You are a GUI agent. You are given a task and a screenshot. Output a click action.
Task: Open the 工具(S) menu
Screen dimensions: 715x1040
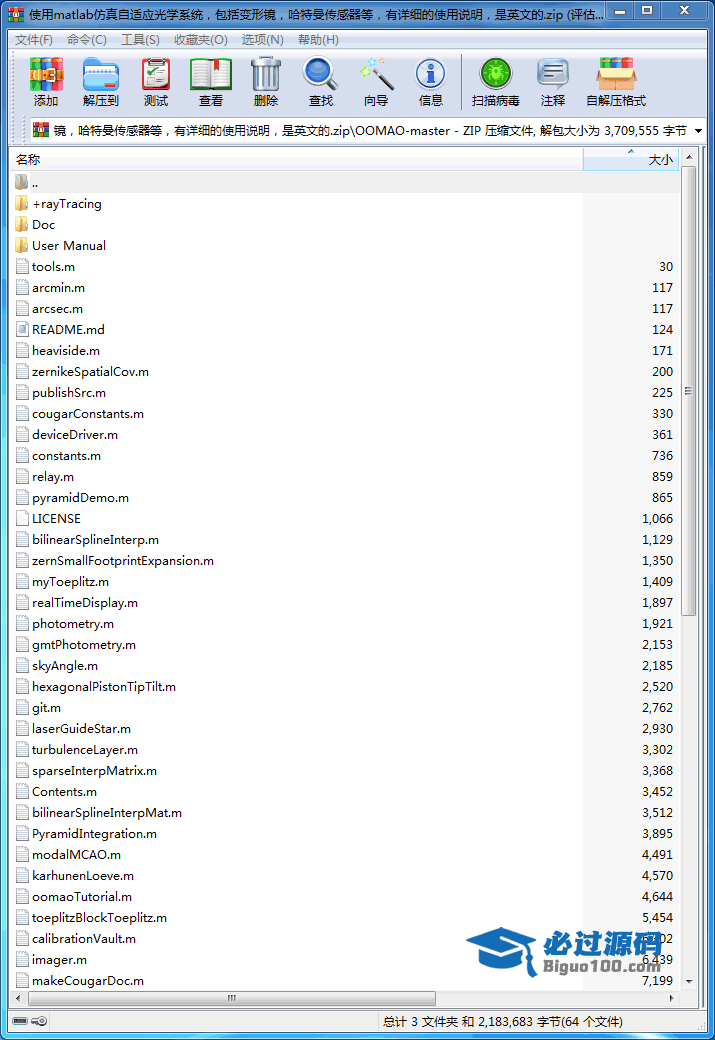pos(140,40)
